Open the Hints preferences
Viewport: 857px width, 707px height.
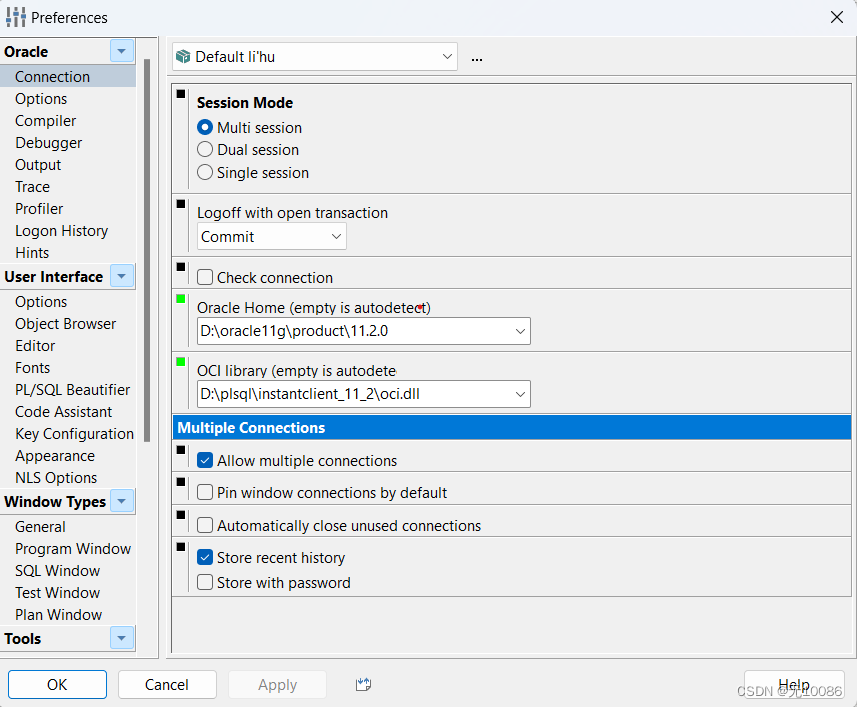32,252
